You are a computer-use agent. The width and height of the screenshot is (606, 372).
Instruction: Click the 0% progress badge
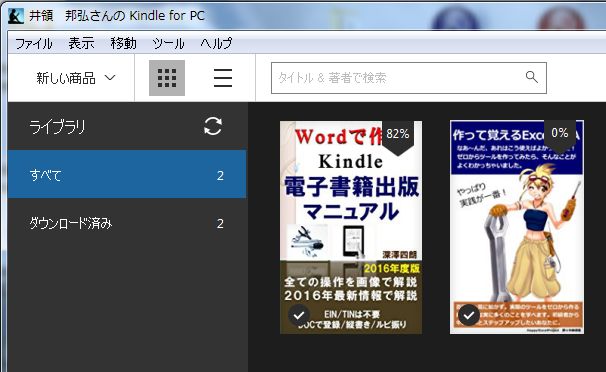(560, 135)
